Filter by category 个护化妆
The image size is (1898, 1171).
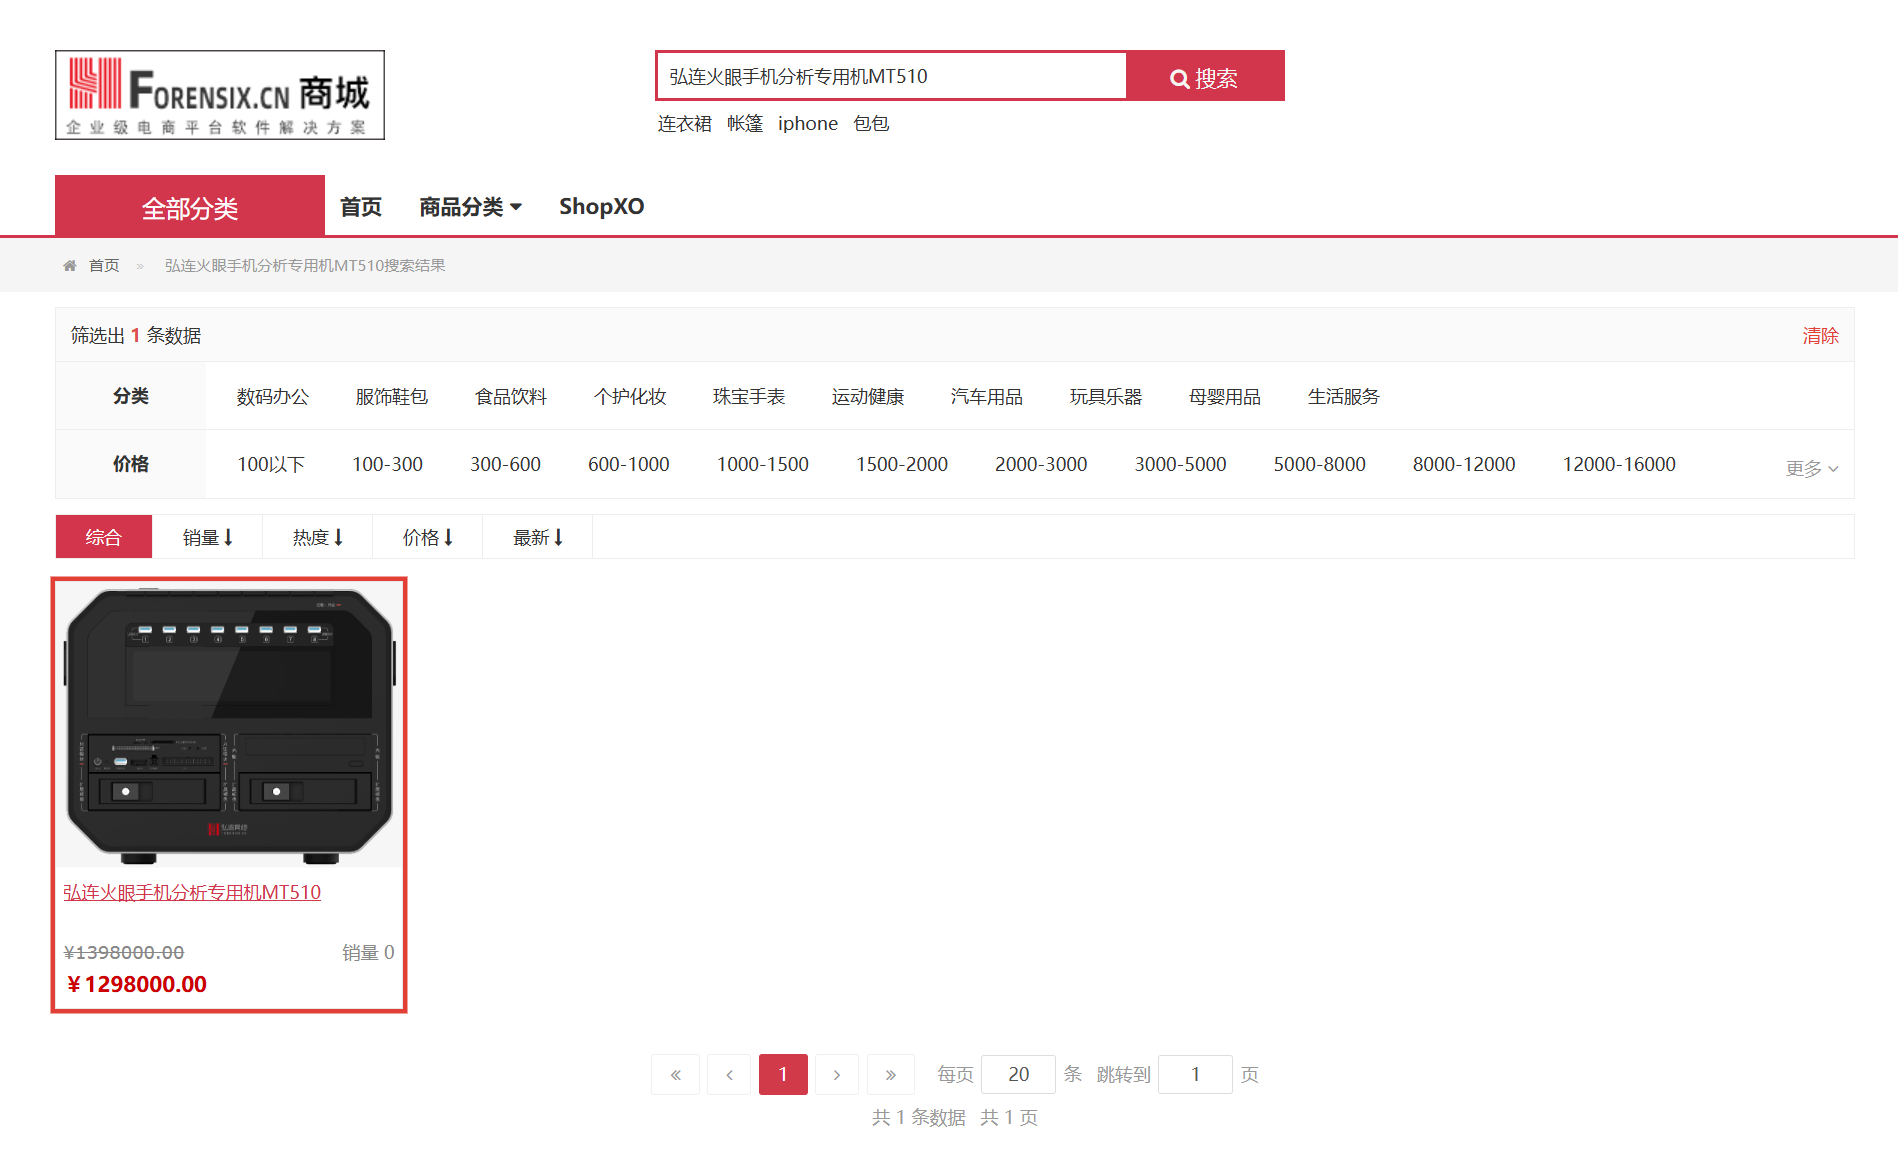pyautogui.click(x=630, y=397)
